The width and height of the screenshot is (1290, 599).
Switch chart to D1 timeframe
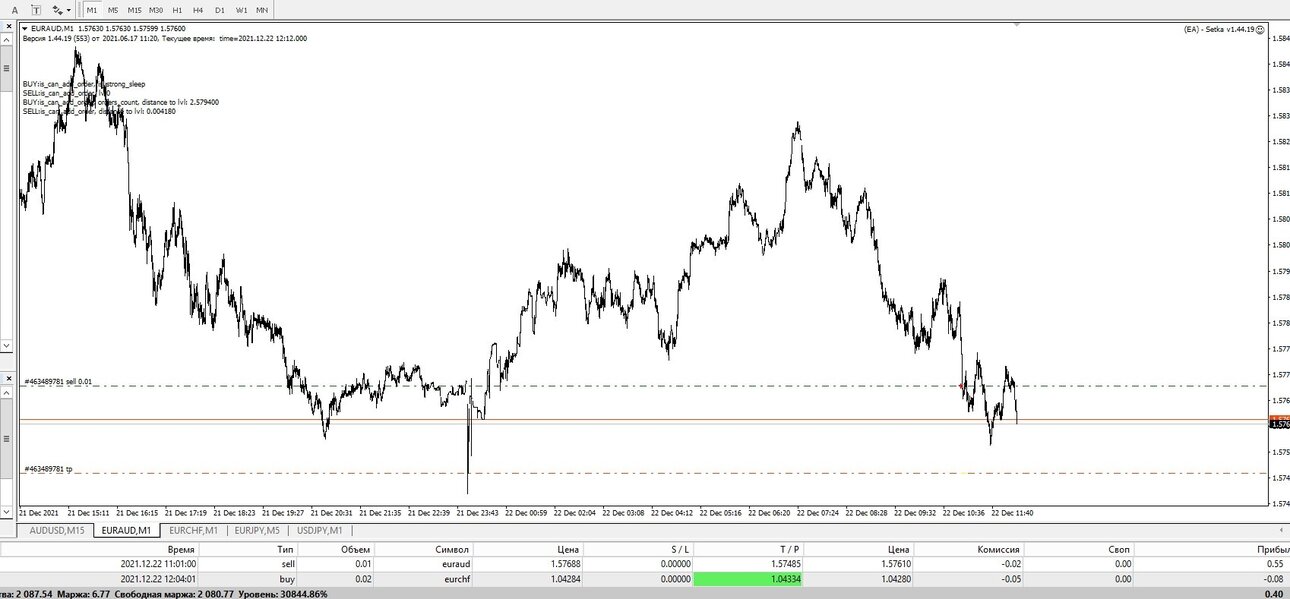pos(220,9)
